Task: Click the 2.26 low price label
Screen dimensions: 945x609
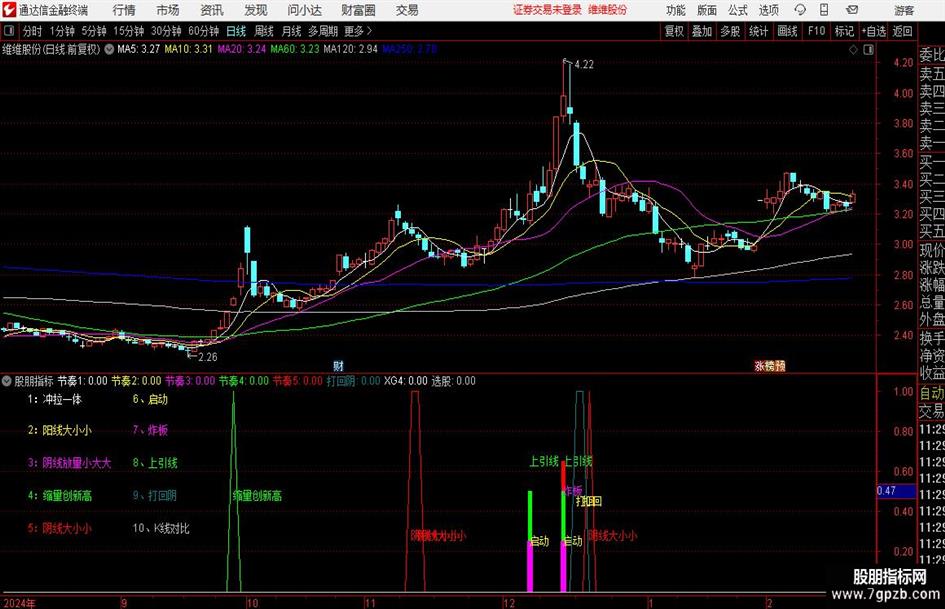Action: point(208,357)
